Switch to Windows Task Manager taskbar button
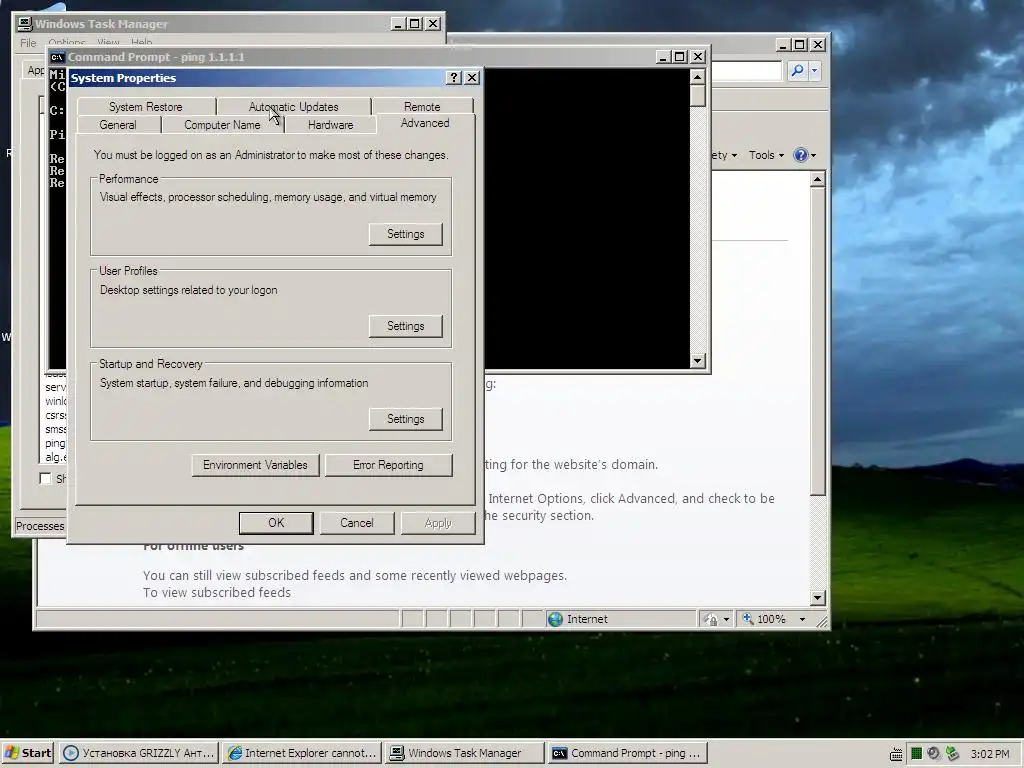The height and width of the screenshot is (768, 1024). pyautogui.click(x=464, y=753)
